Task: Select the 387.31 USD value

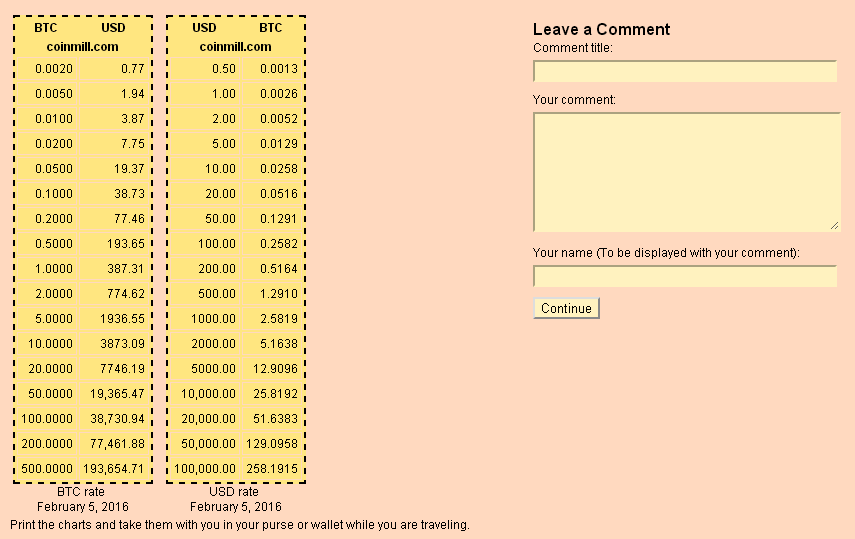Action: point(126,269)
